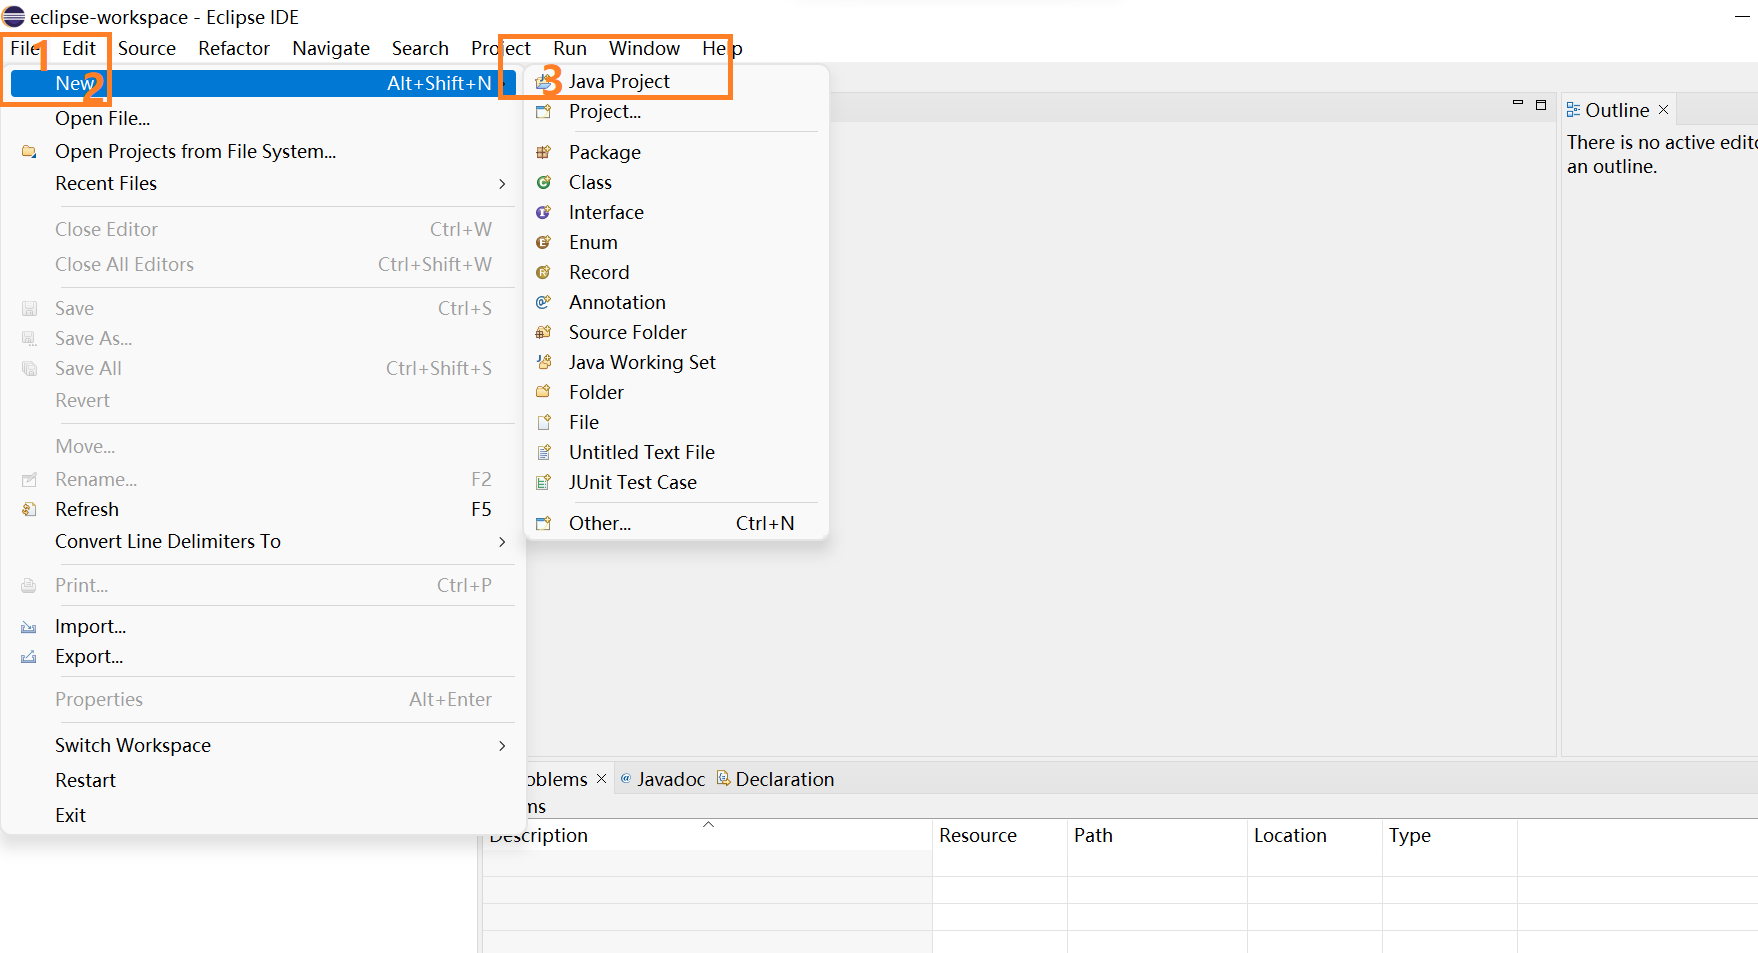Expand Convert Line Delimiters To submenu arrow
The height and width of the screenshot is (953, 1758).
(502, 542)
